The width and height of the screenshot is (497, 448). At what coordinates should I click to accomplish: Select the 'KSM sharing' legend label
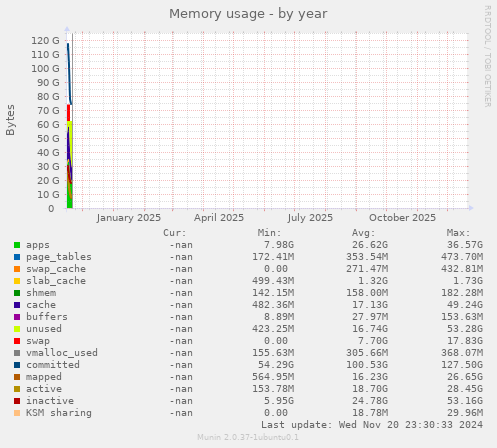pos(59,413)
